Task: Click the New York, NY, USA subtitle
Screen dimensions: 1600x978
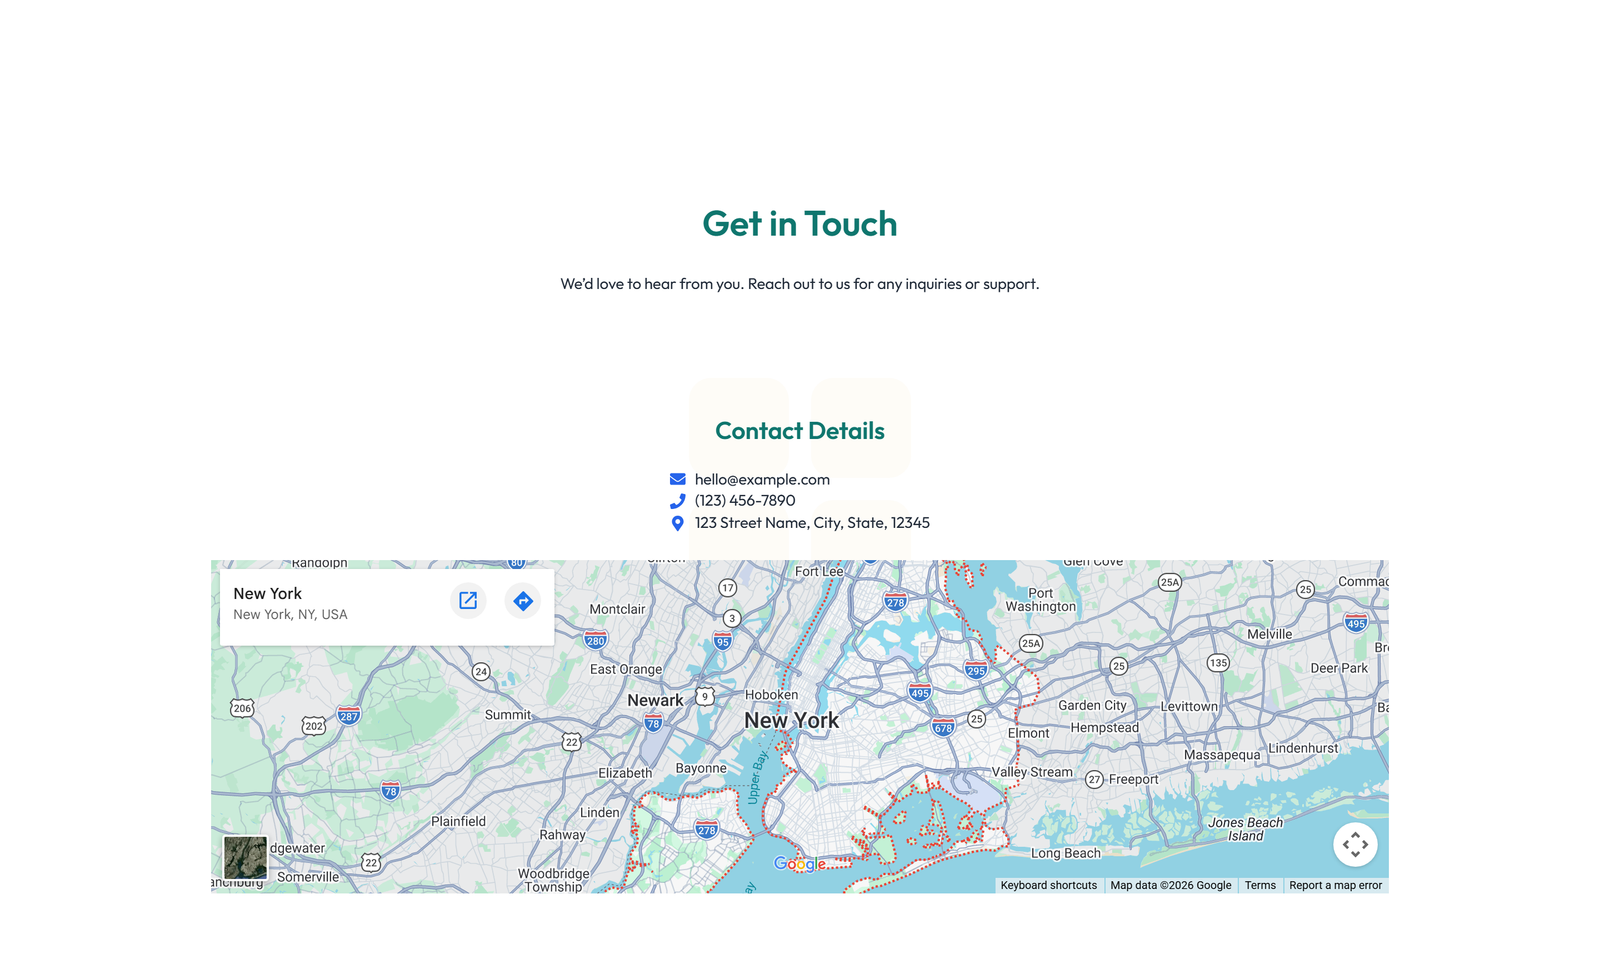Action: (x=290, y=614)
